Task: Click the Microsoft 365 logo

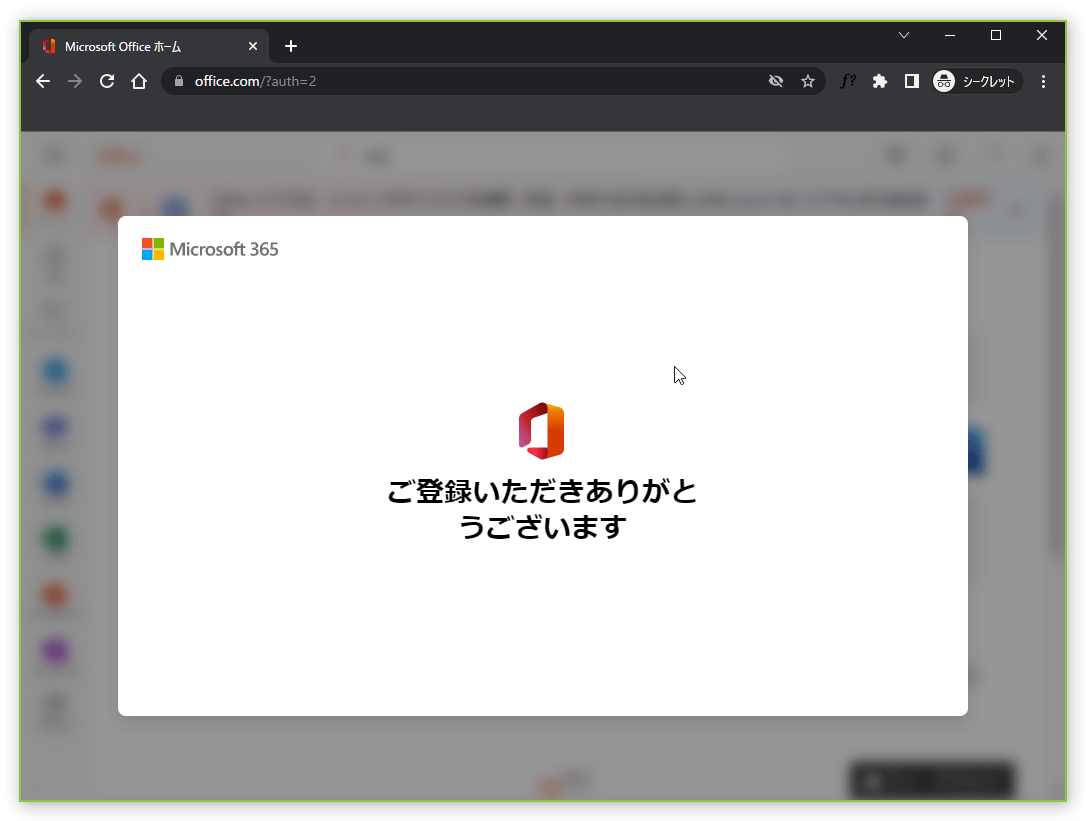Action: pyautogui.click(x=210, y=249)
